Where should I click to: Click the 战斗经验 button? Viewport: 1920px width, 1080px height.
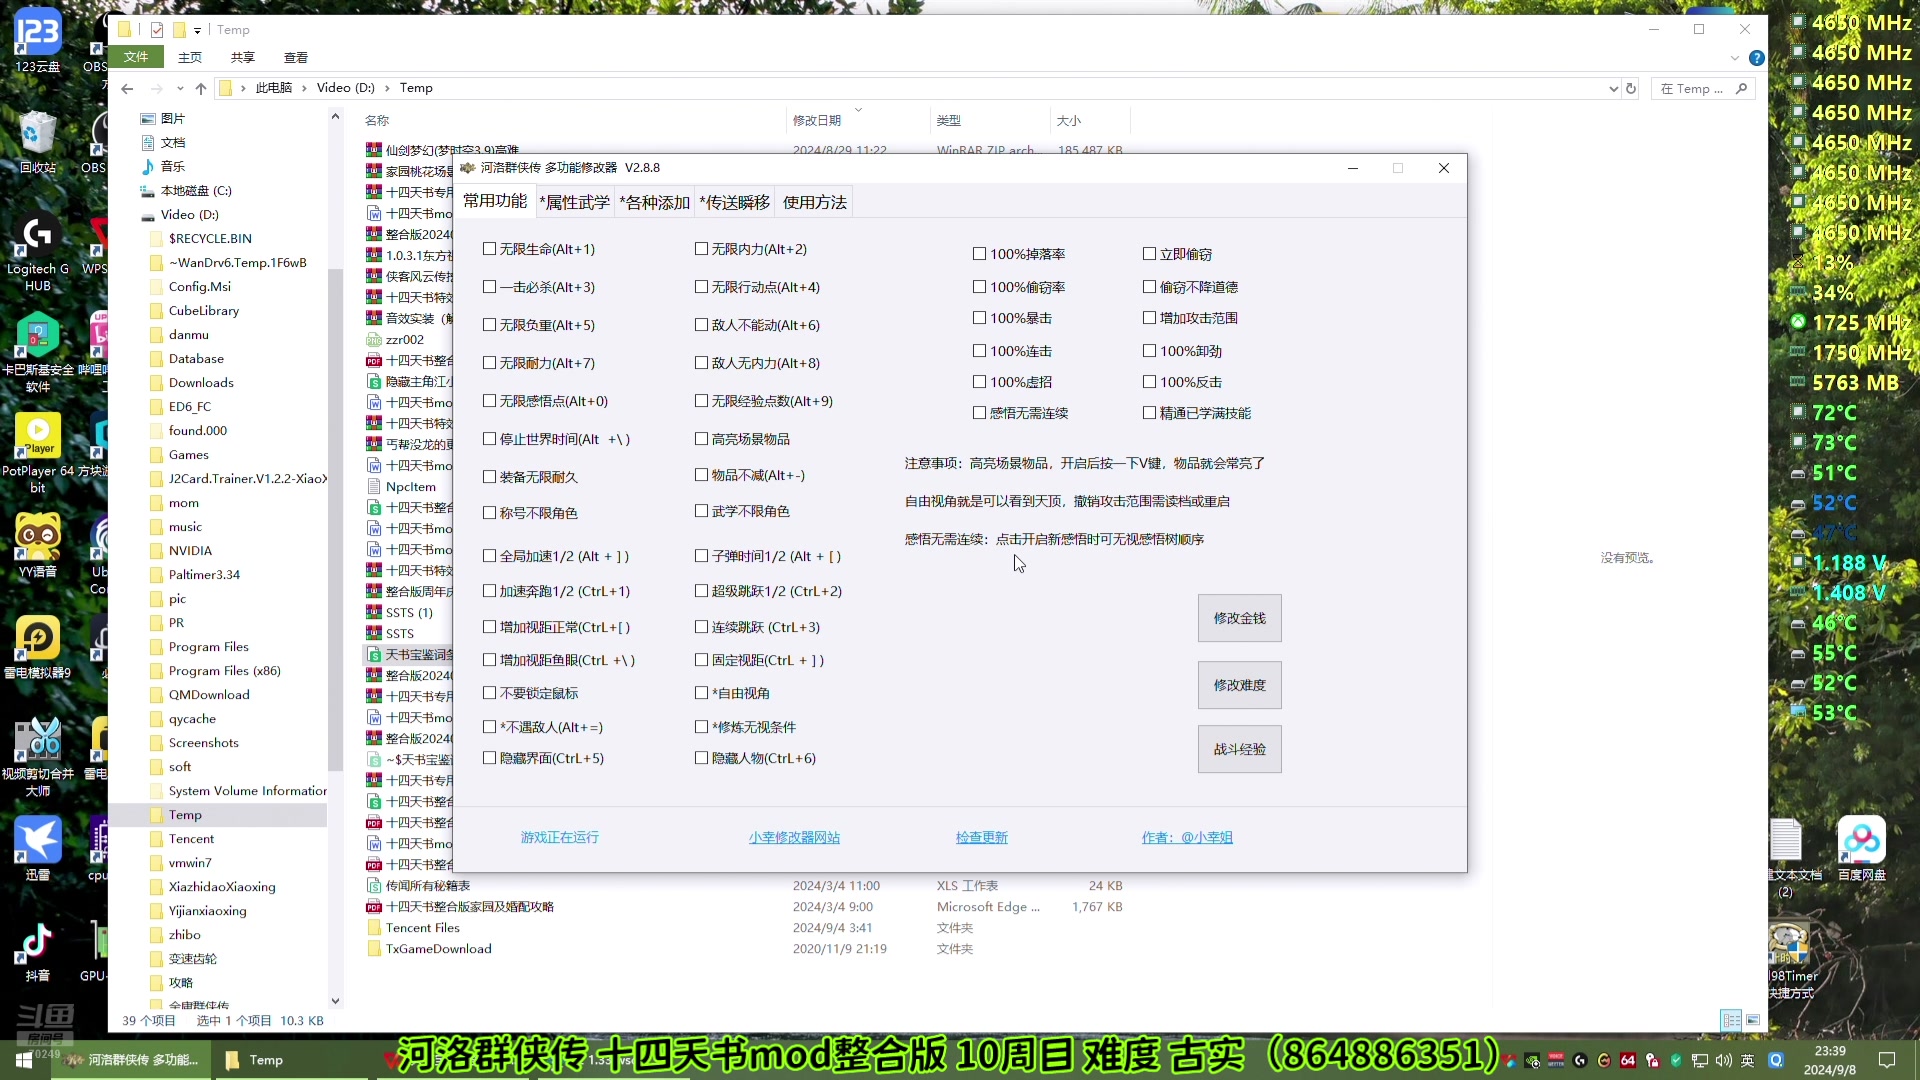pyautogui.click(x=1240, y=749)
